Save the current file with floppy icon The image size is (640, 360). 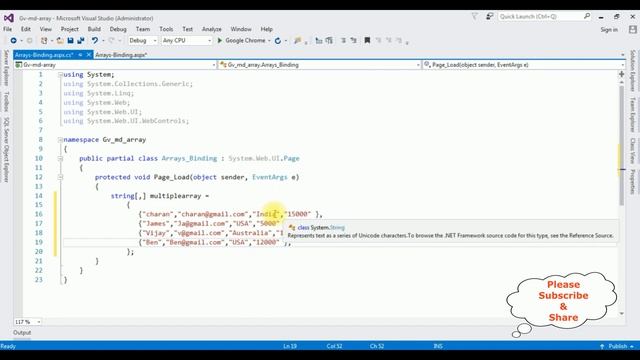coord(70,40)
